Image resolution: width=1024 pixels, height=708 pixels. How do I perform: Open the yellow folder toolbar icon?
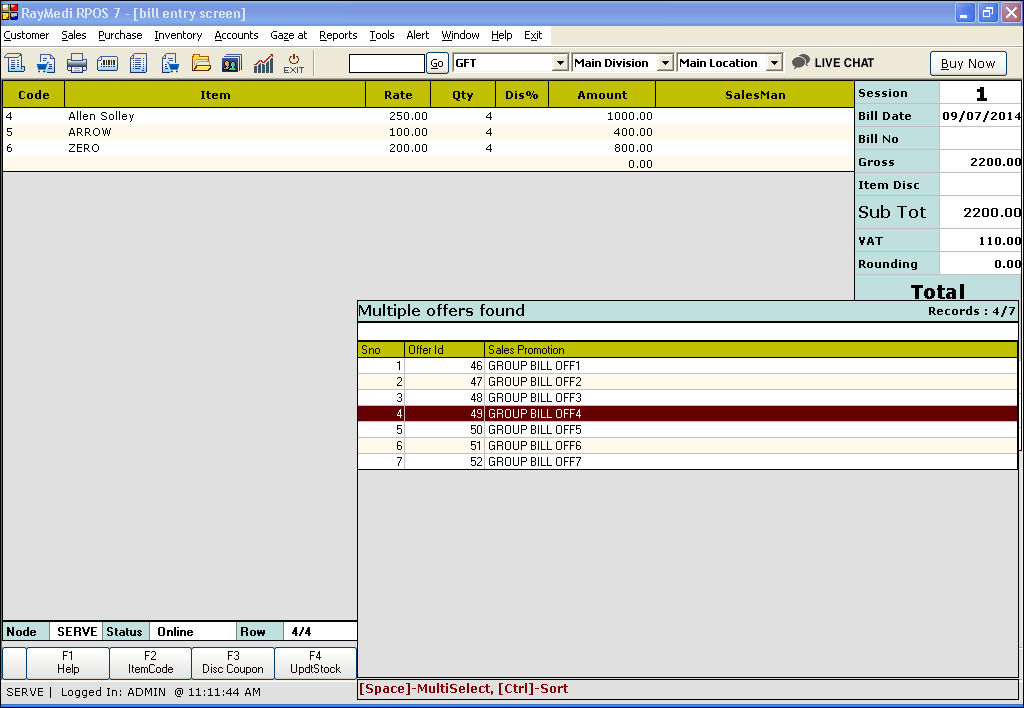click(x=201, y=63)
